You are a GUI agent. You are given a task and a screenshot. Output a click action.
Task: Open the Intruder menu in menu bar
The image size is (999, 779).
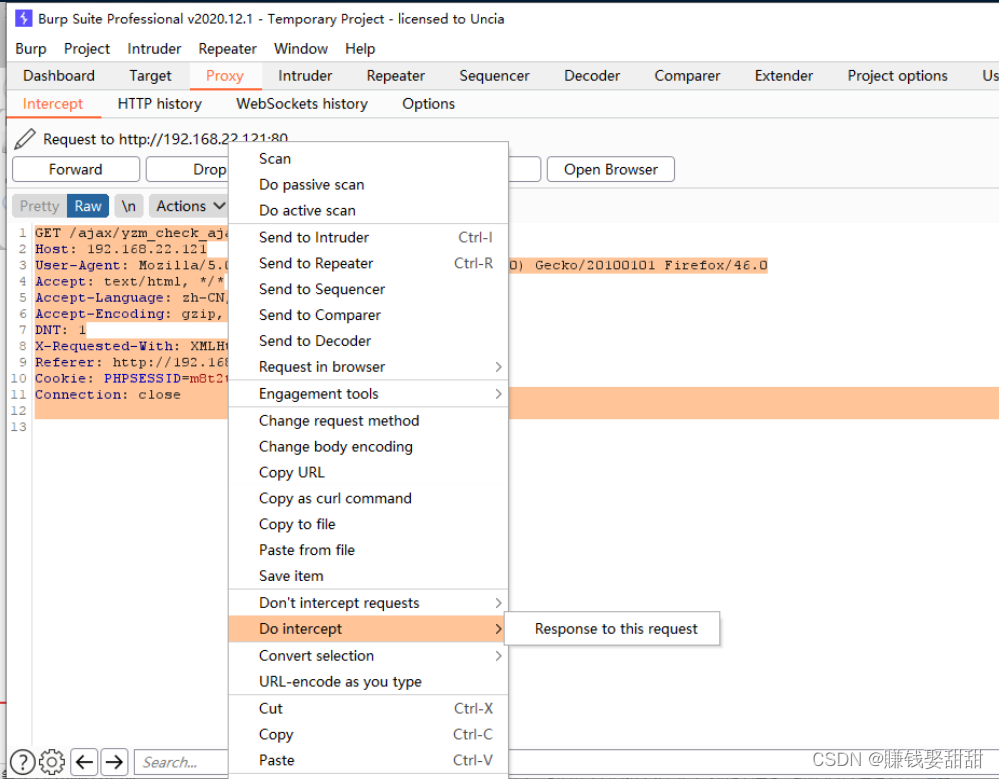154,48
